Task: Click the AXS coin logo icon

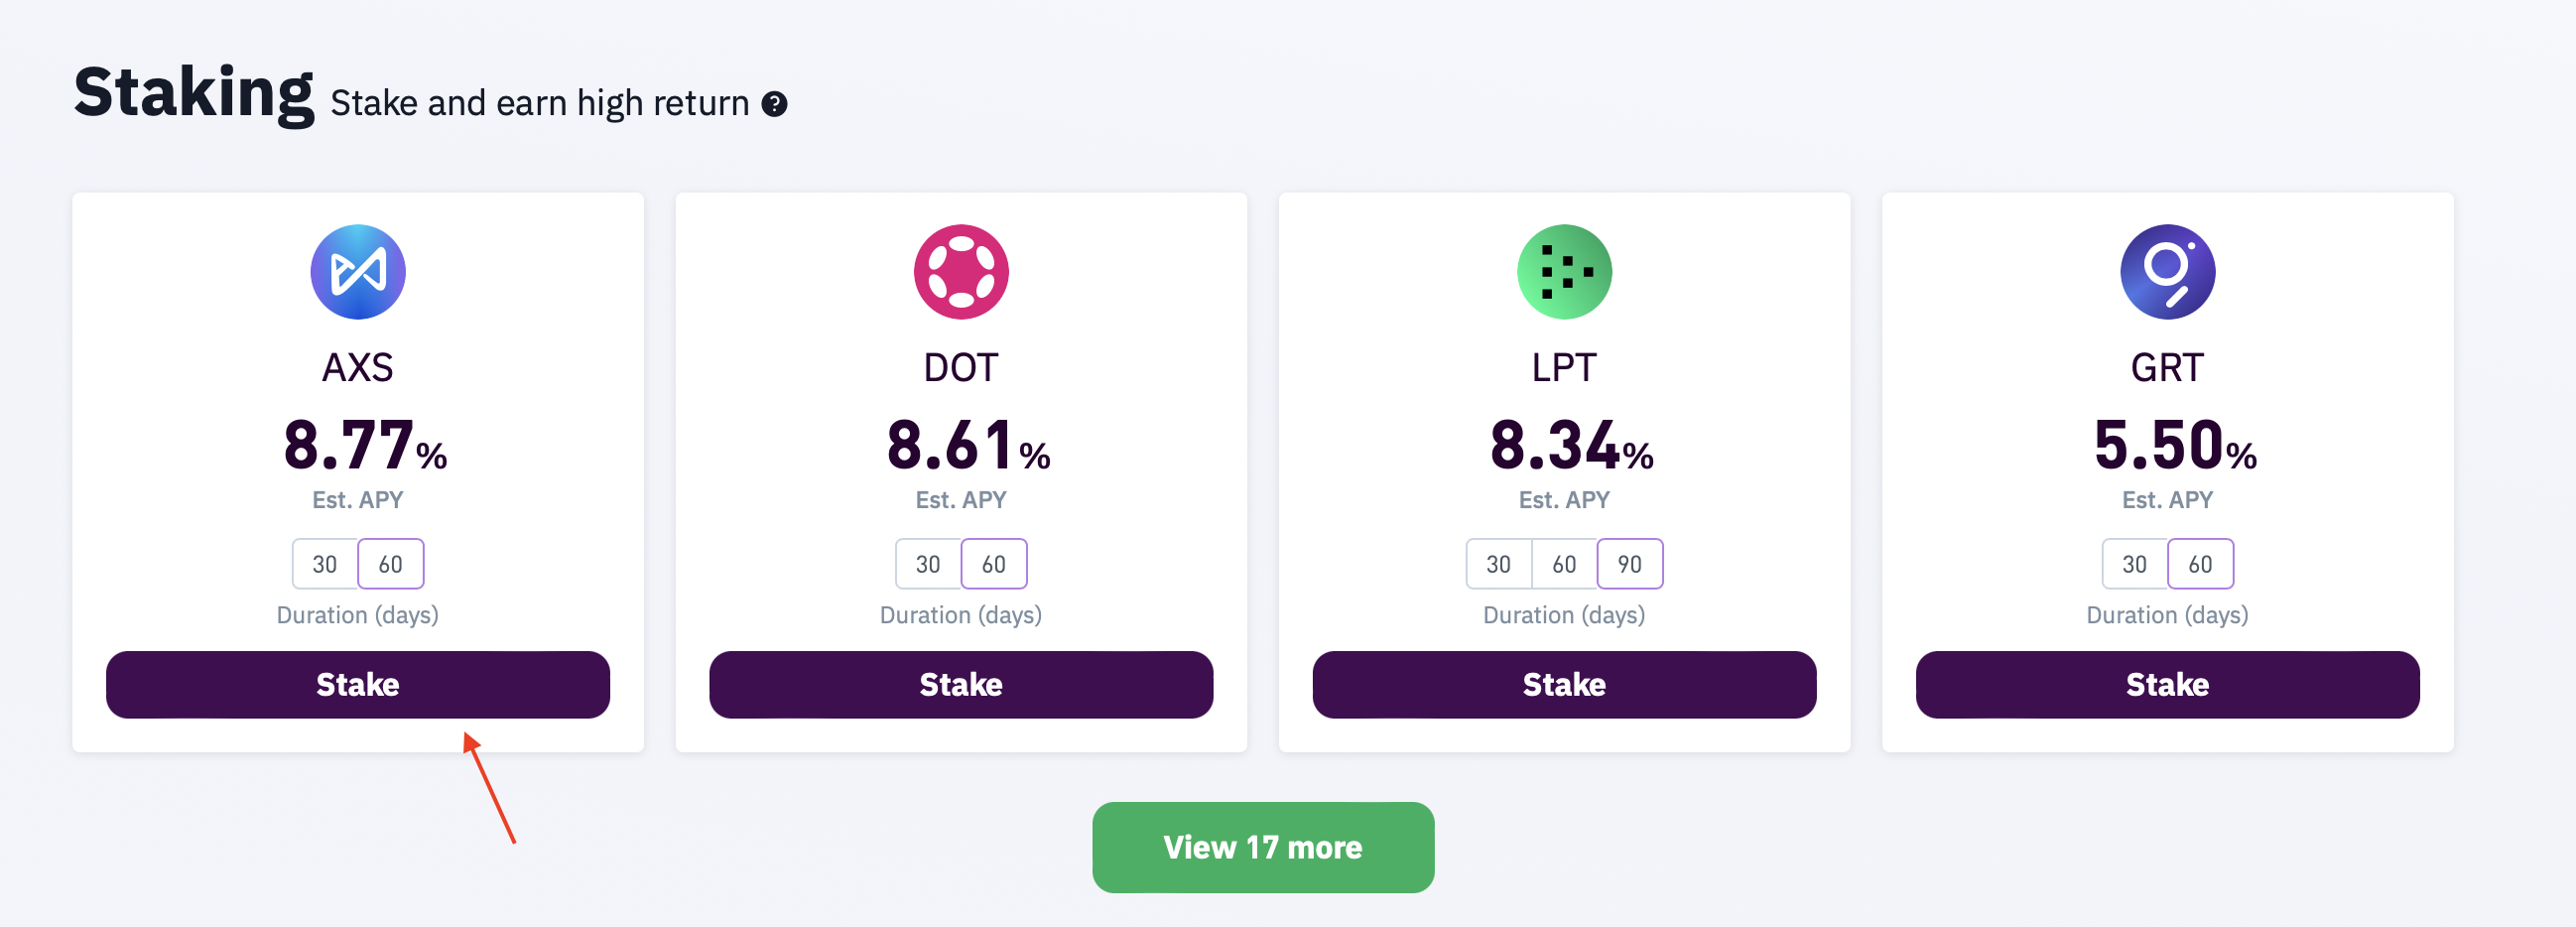Action: tap(358, 272)
